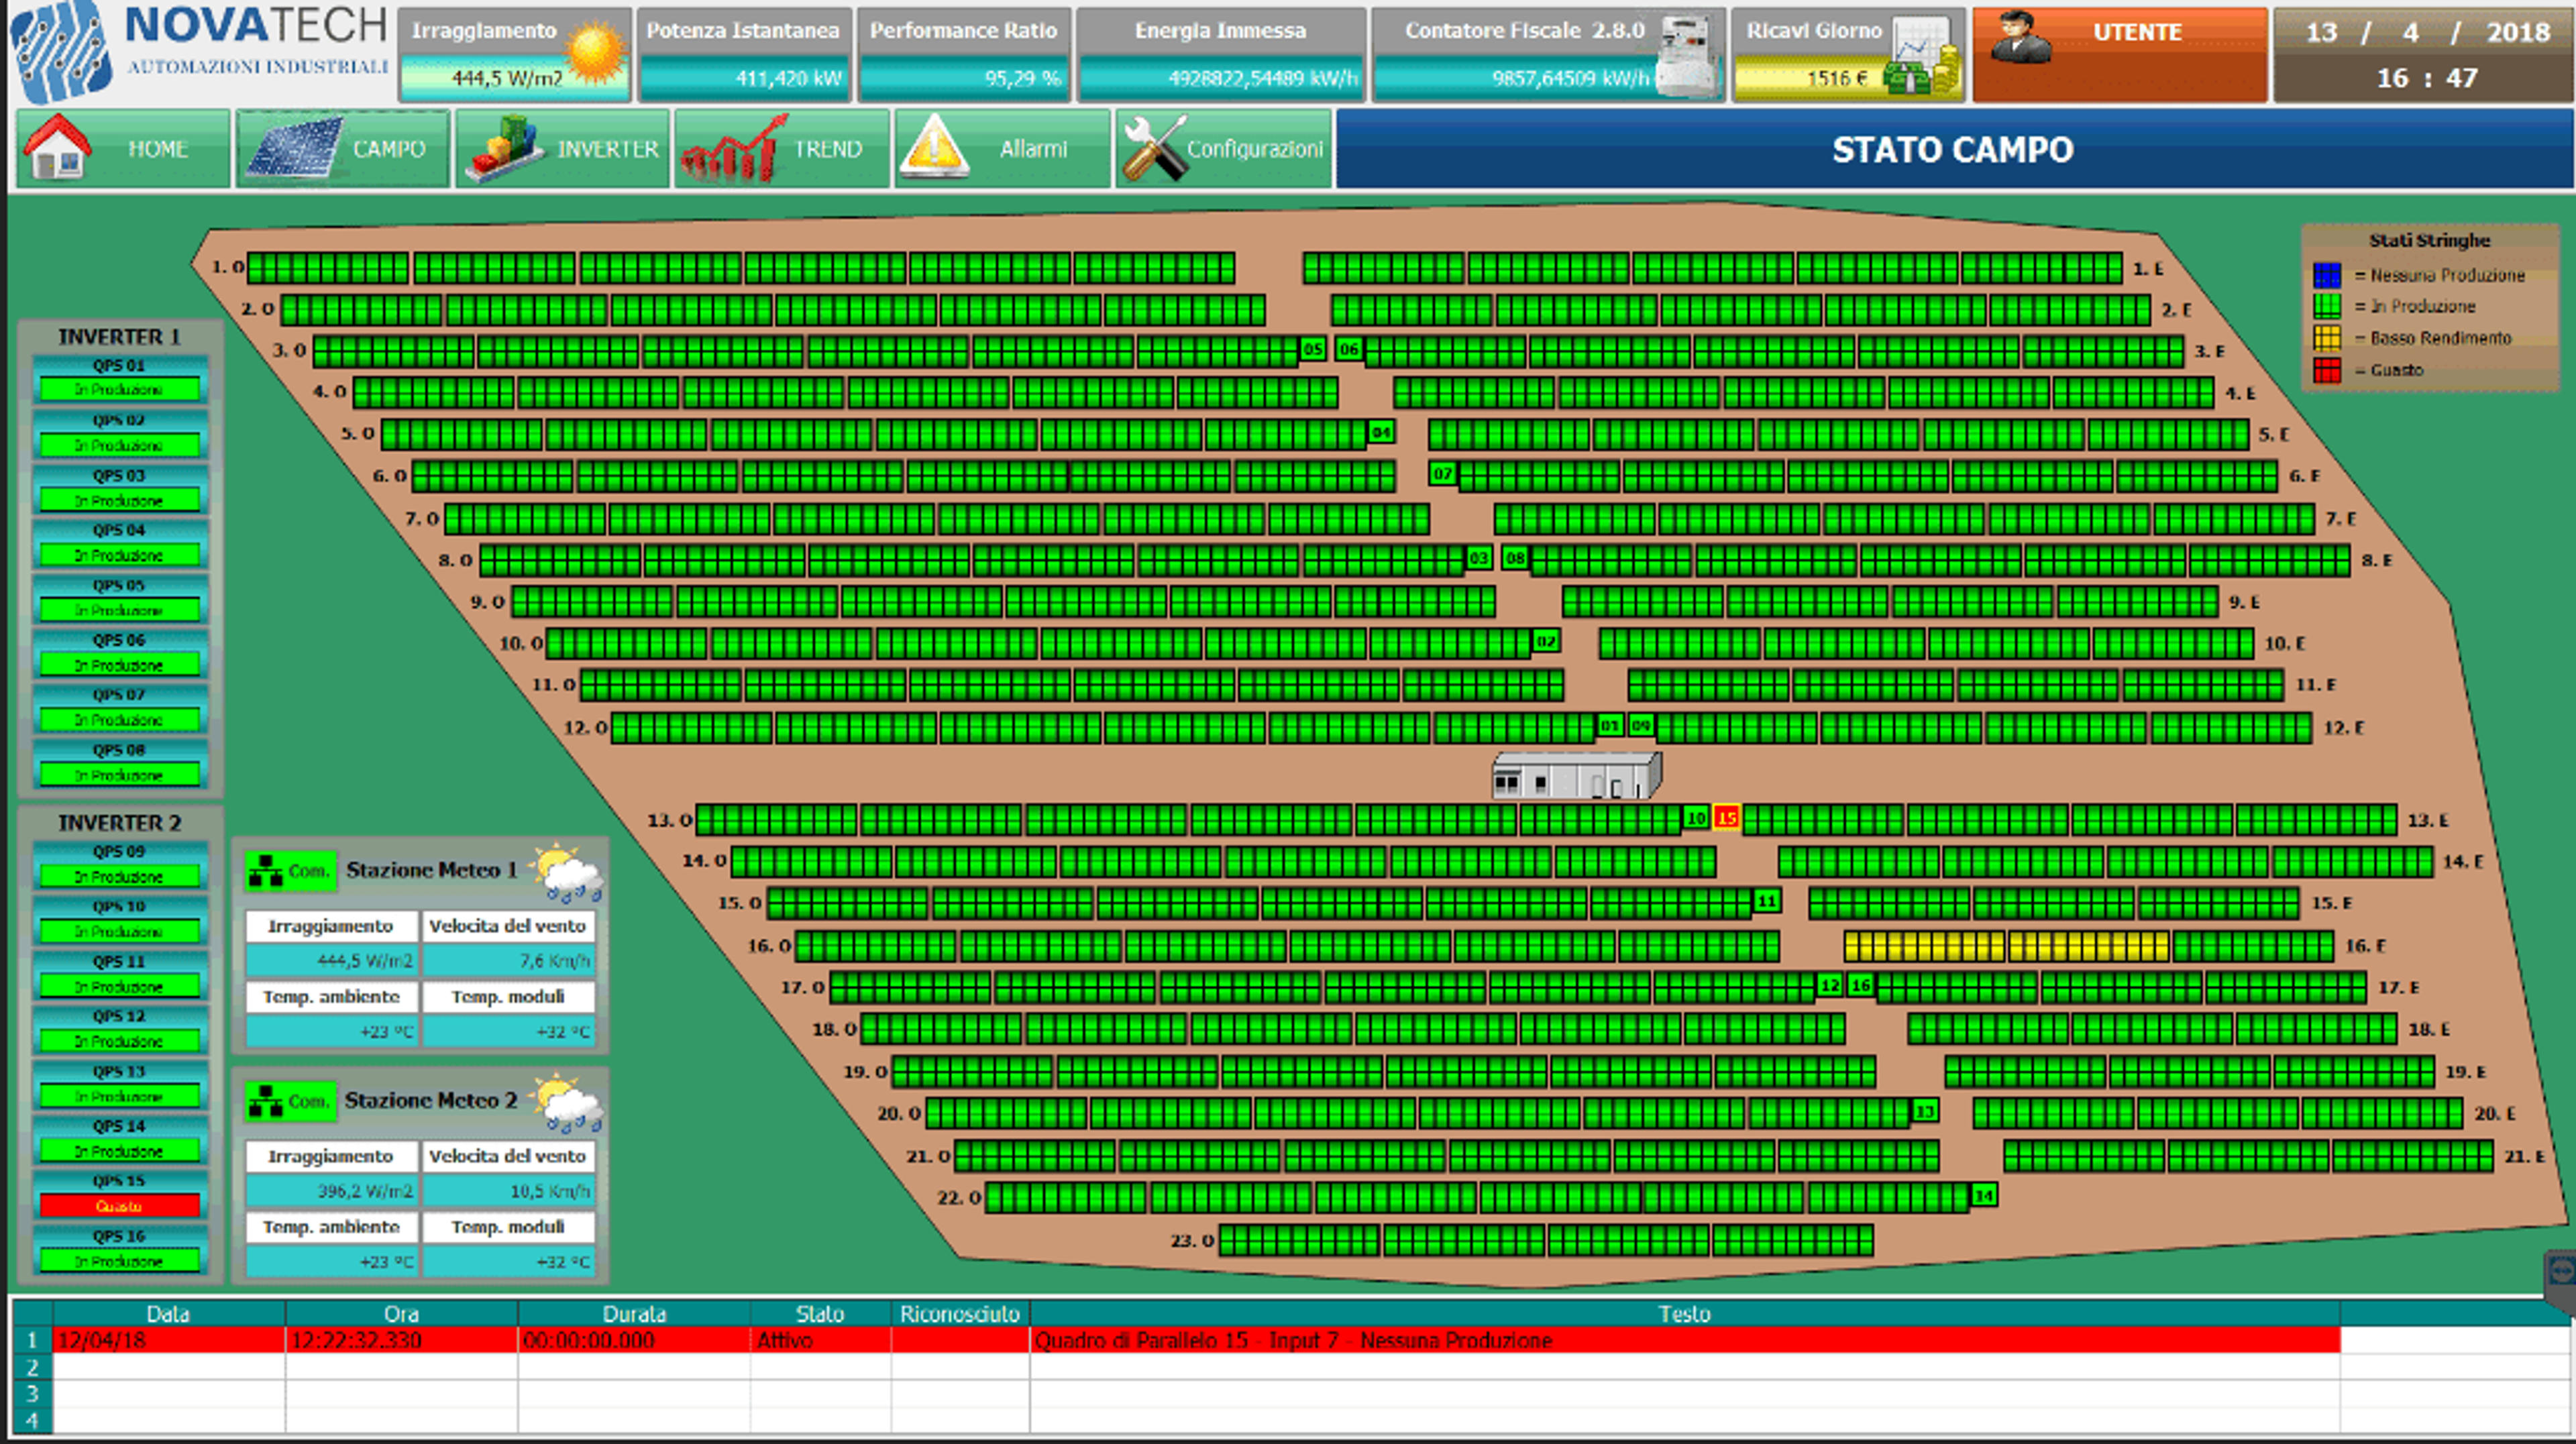Open the Allarmi warning triangle icon

[934, 147]
